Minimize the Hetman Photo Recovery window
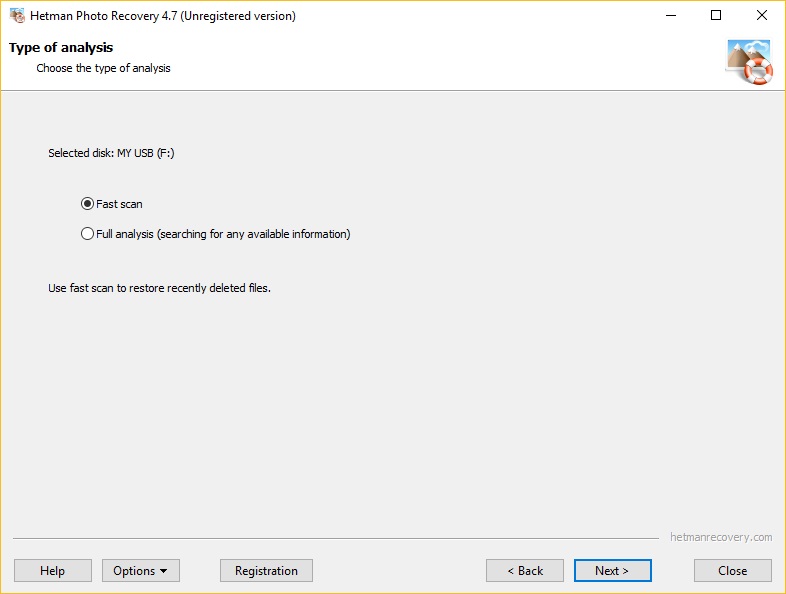786x594 pixels. click(671, 16)
